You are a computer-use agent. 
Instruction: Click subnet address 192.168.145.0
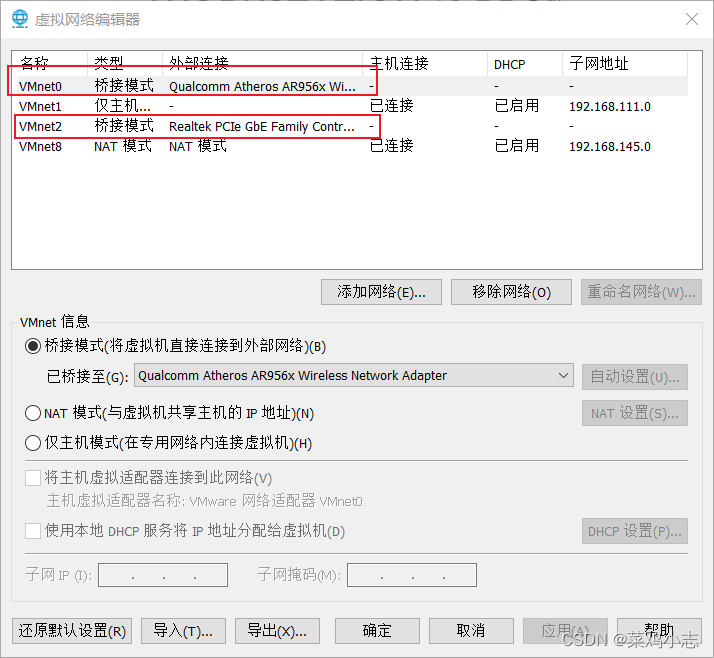point(610,147)
